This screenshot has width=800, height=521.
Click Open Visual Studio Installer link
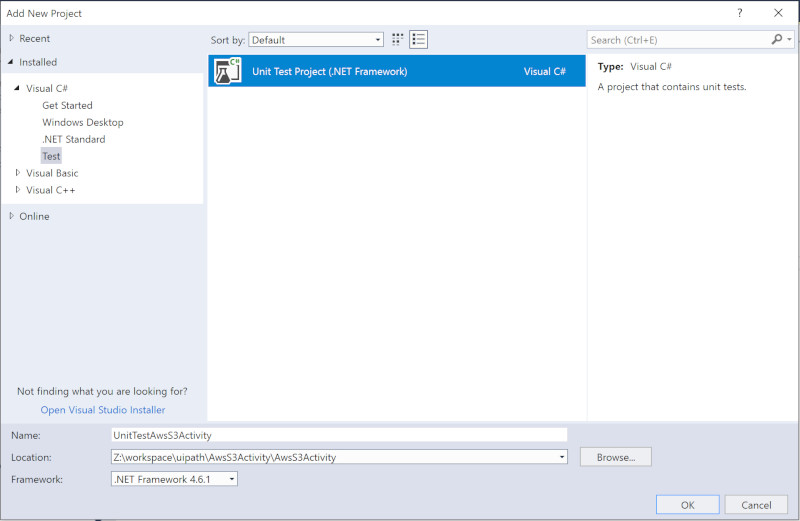[x=103, y=410]
